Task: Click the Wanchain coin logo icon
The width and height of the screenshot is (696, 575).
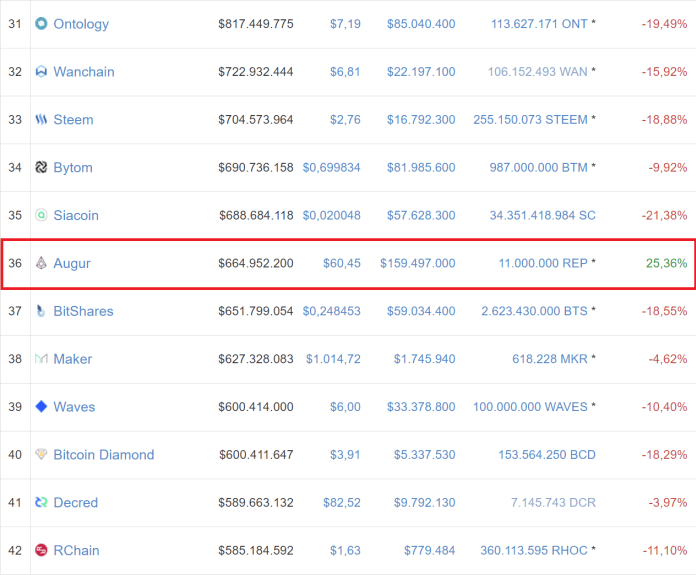Action: click(41, 71)
